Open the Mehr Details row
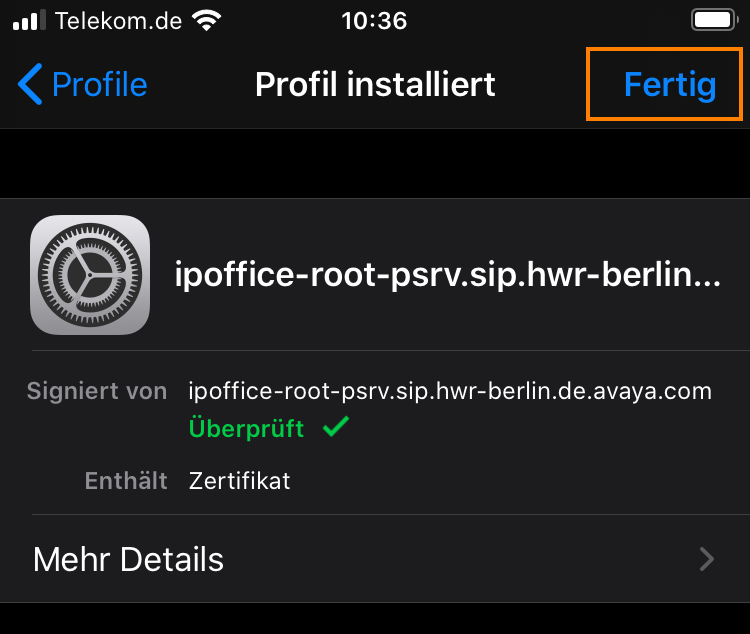This screenshot has width=750, height=634. (x=375, y=559)
